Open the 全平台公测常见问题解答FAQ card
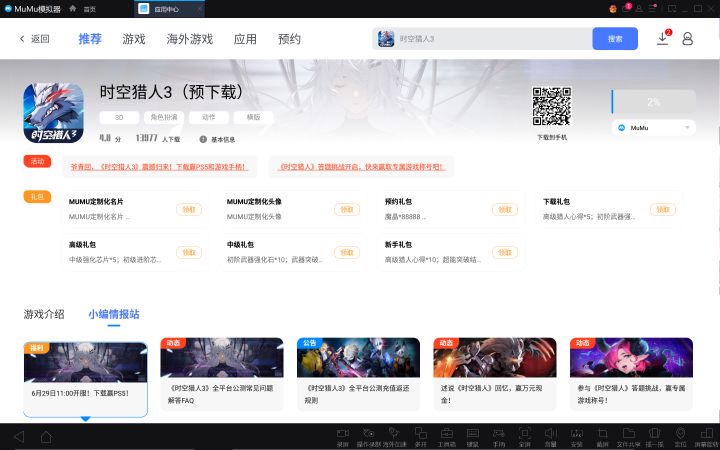The width and height of the screenshot is (720, 450). (x=222, y=374)
